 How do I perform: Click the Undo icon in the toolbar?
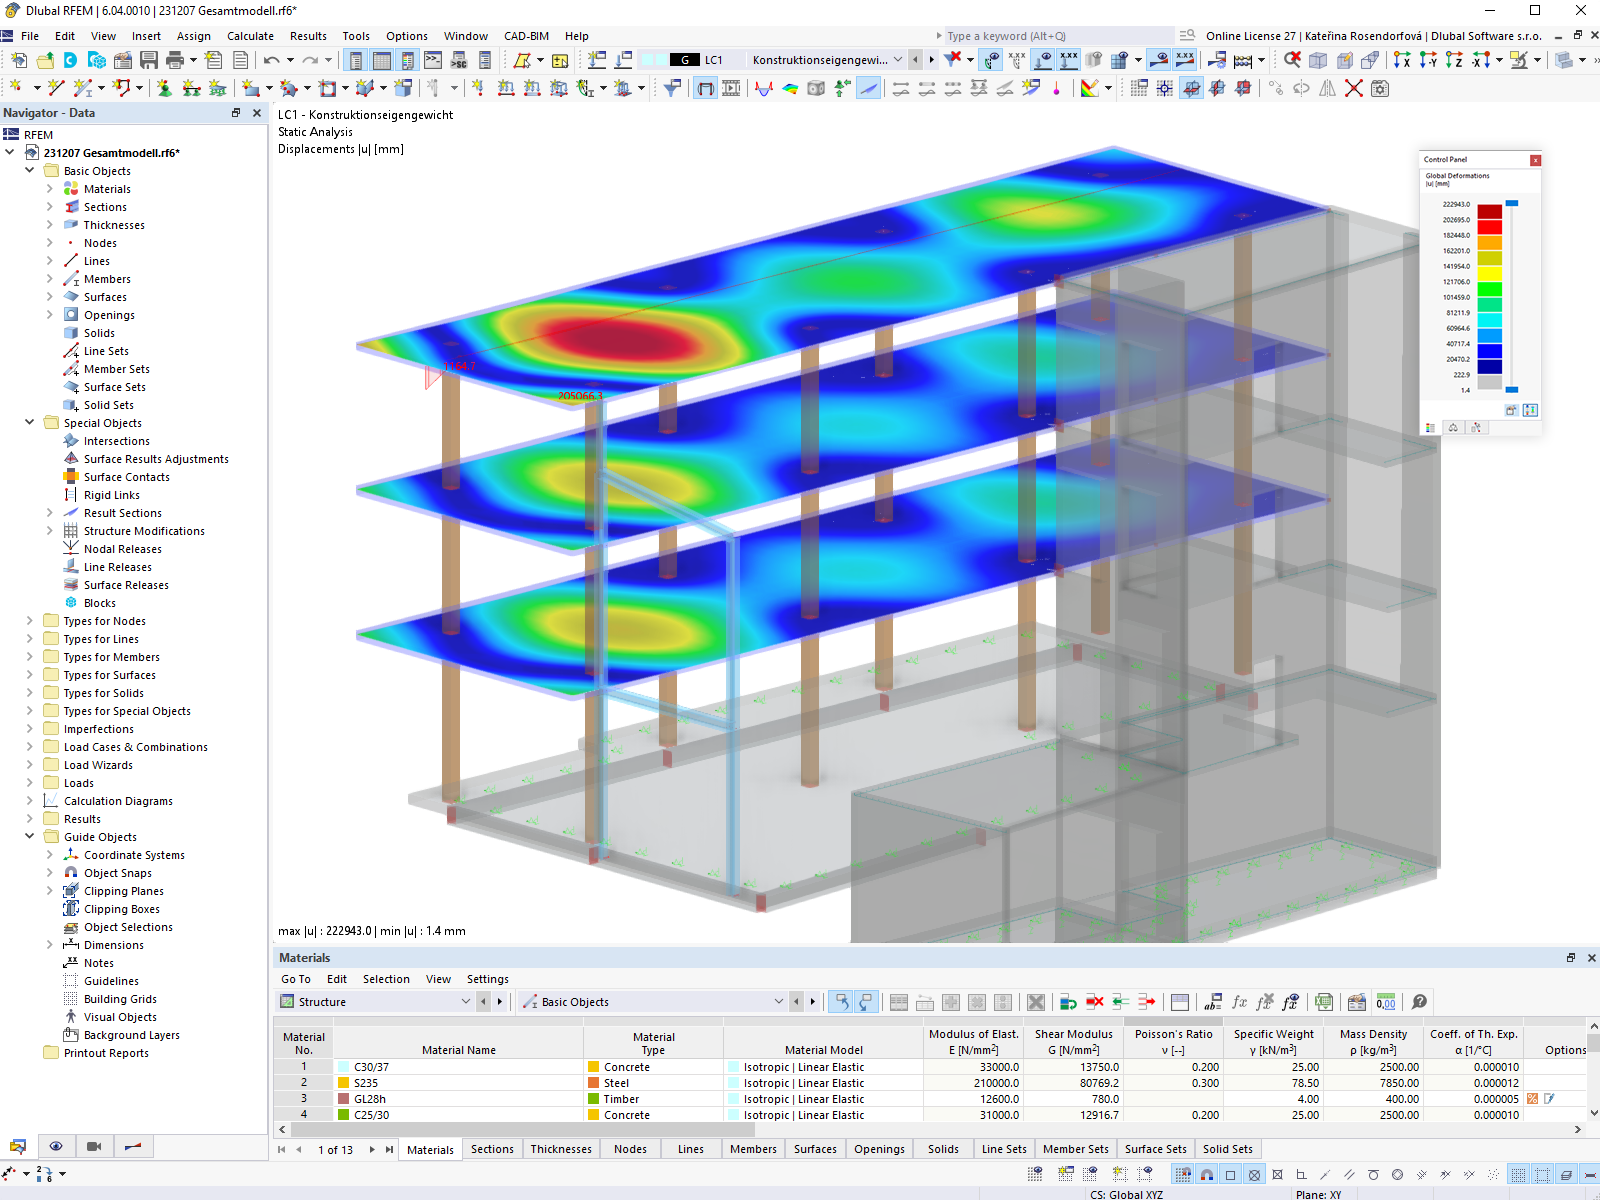(271, 60)
